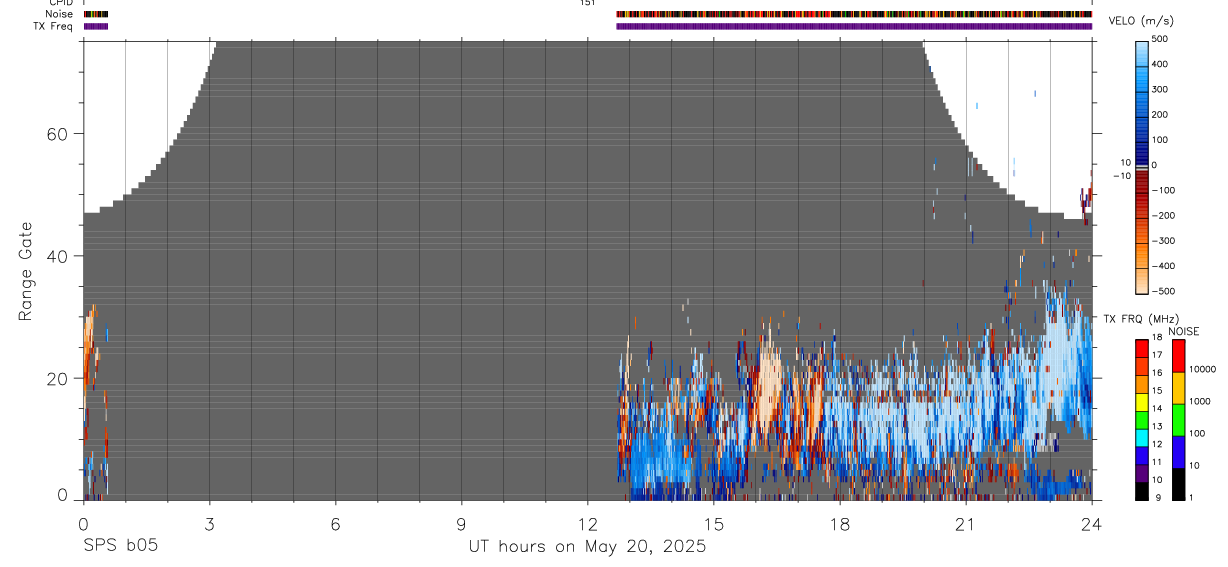Click range gate tick label 20
Viewport: 1228px width, 567px height.
tap(60, 379)
